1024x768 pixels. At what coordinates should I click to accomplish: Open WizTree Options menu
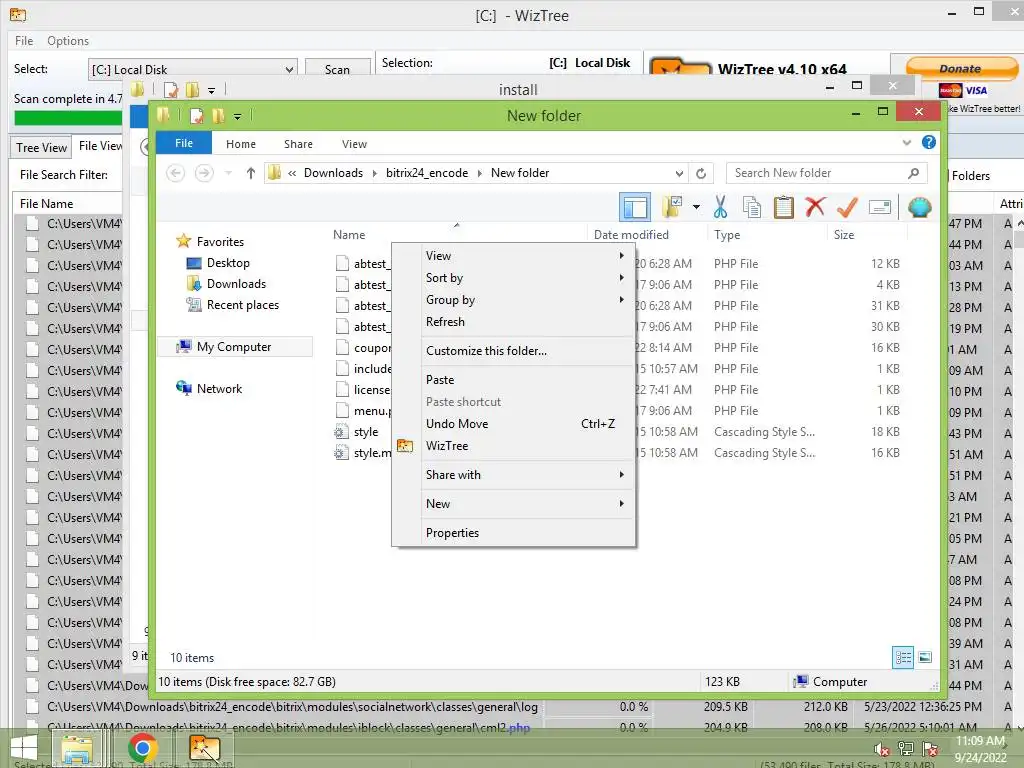pos(68,40)
